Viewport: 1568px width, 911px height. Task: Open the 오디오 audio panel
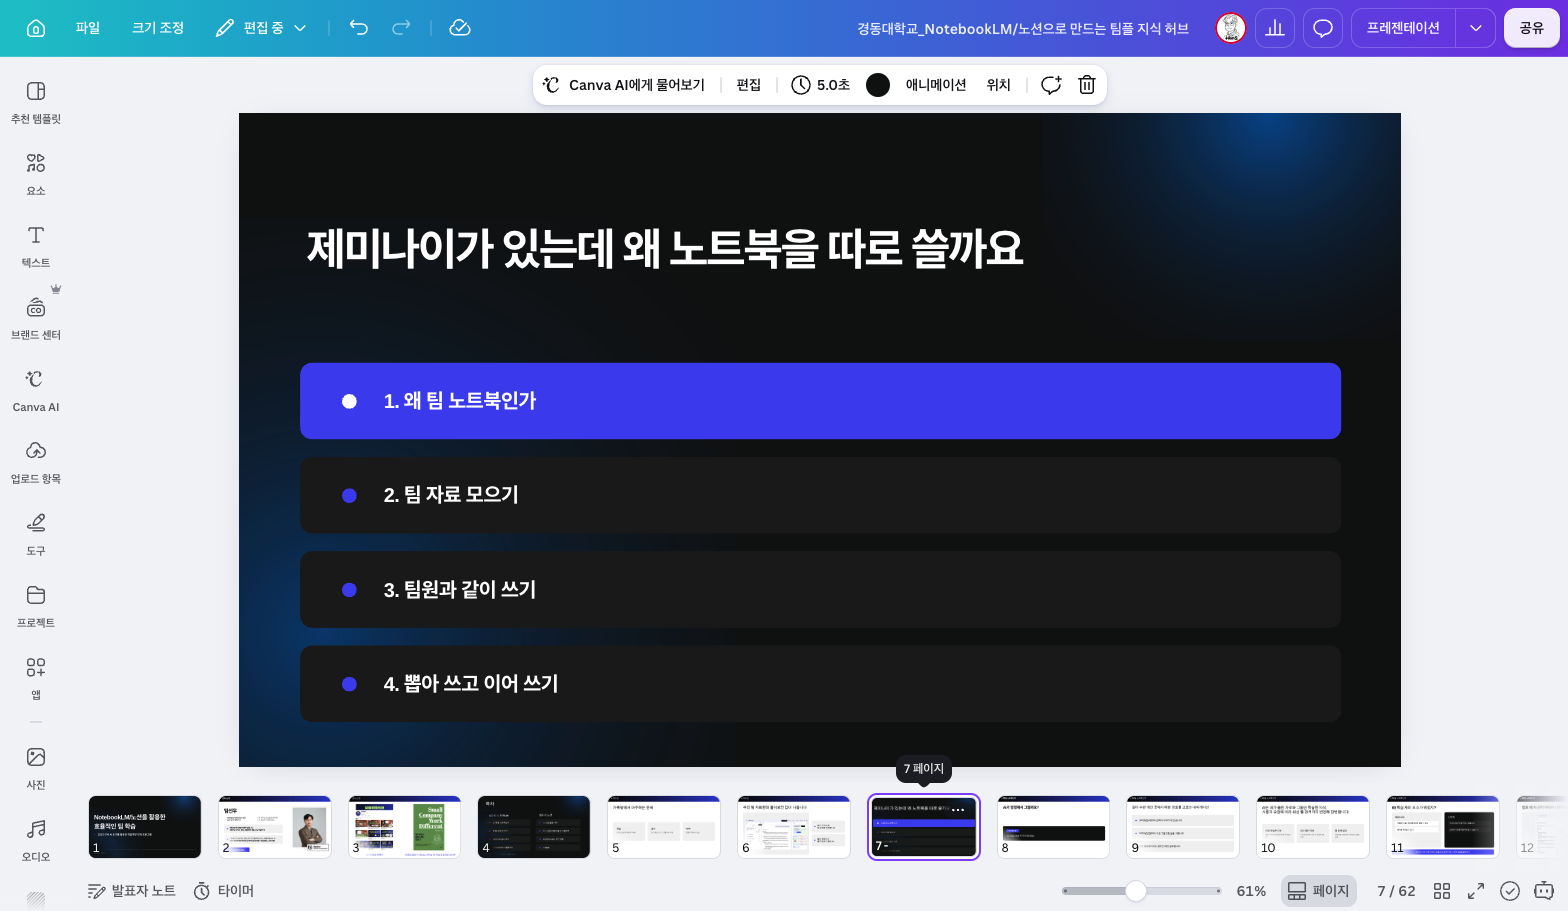(36, 841)
